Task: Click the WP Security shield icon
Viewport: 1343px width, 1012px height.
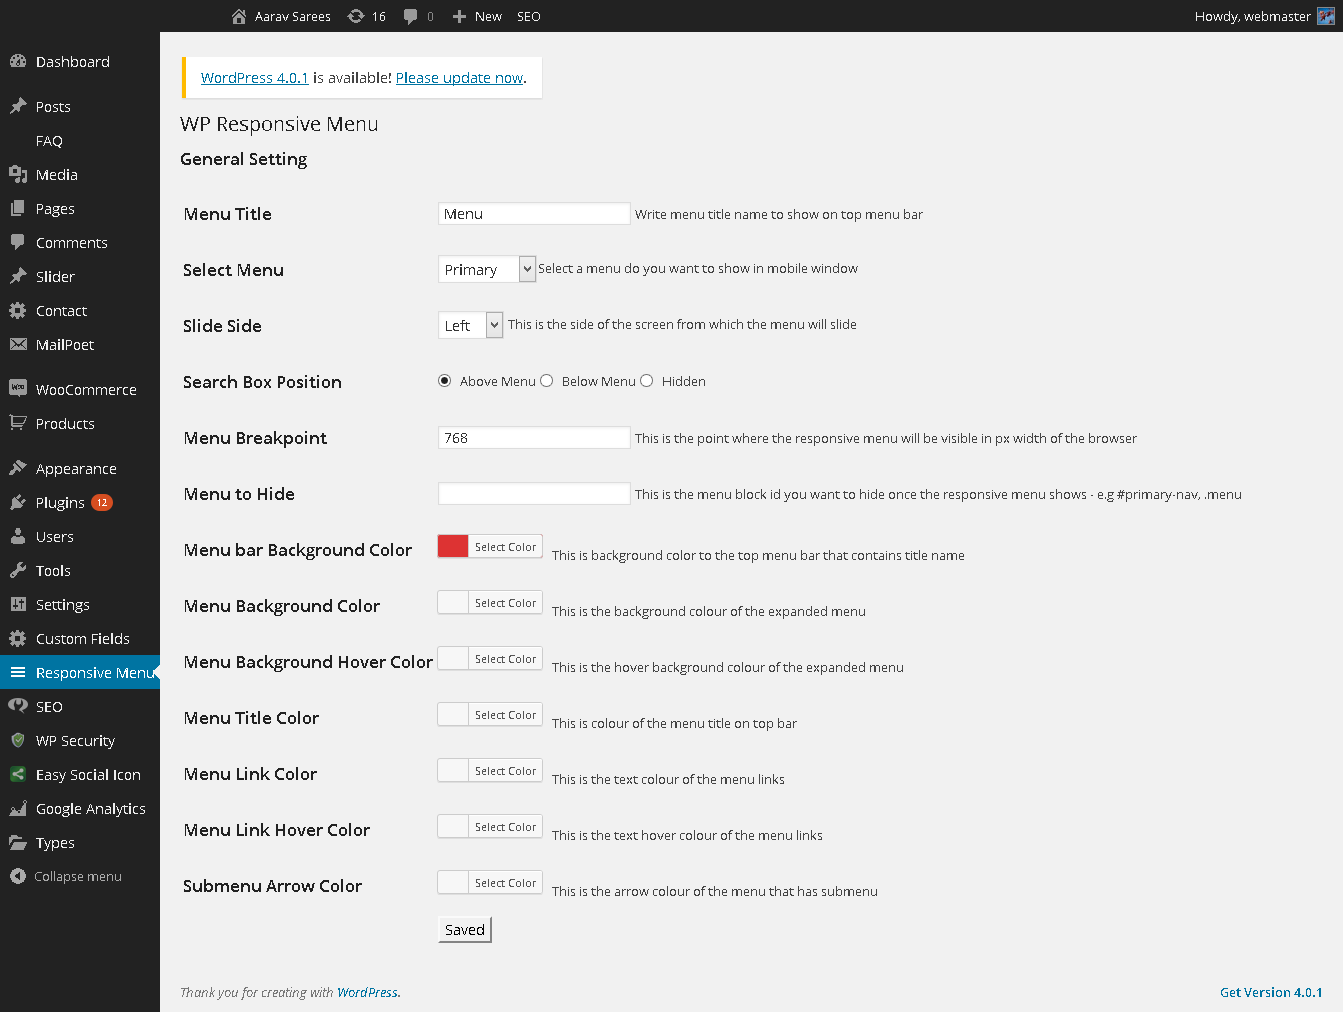Action: 18,740
